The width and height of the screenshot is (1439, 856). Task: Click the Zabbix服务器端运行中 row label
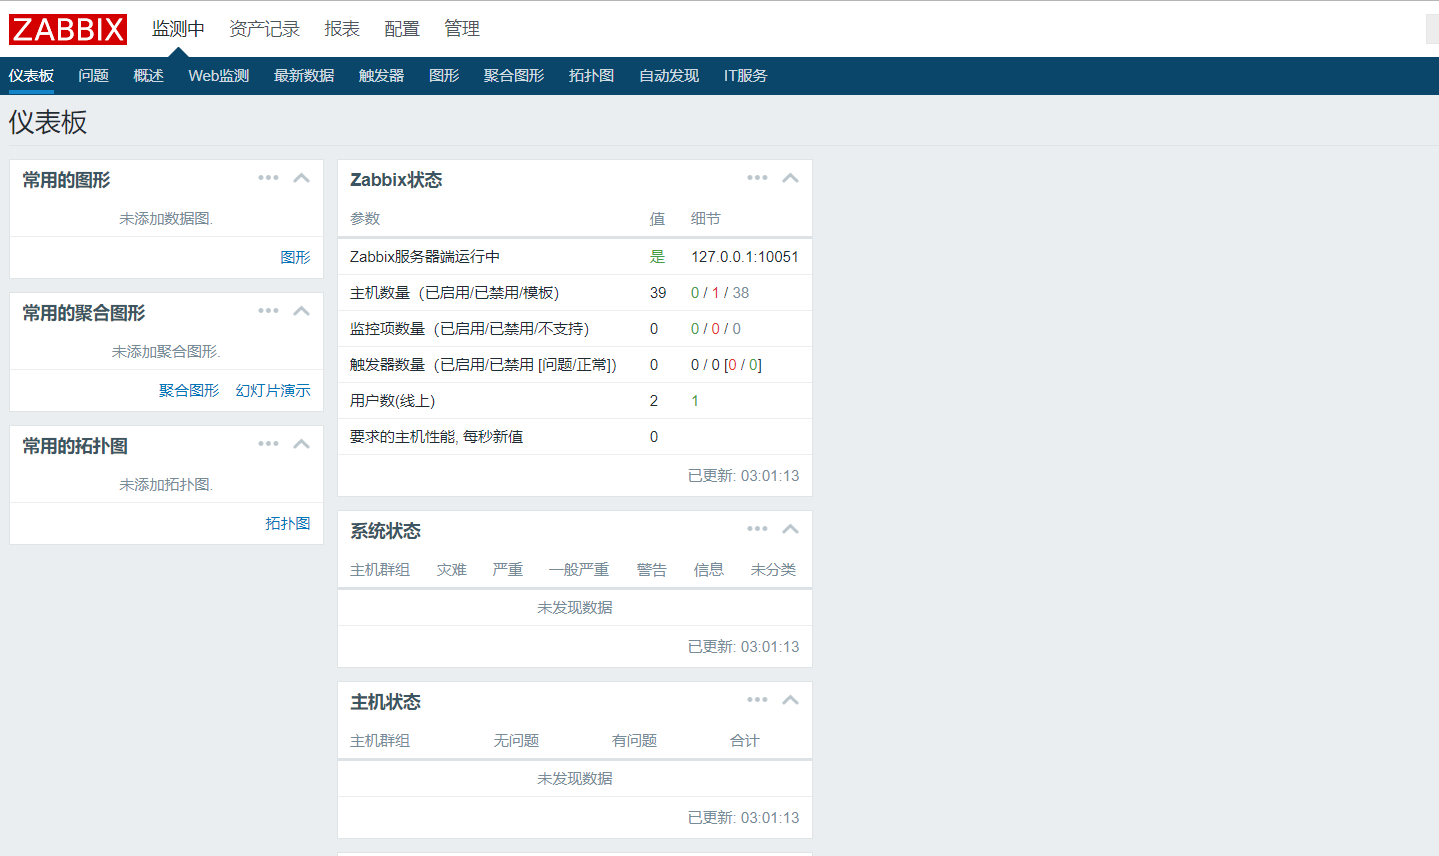(425, 257)
